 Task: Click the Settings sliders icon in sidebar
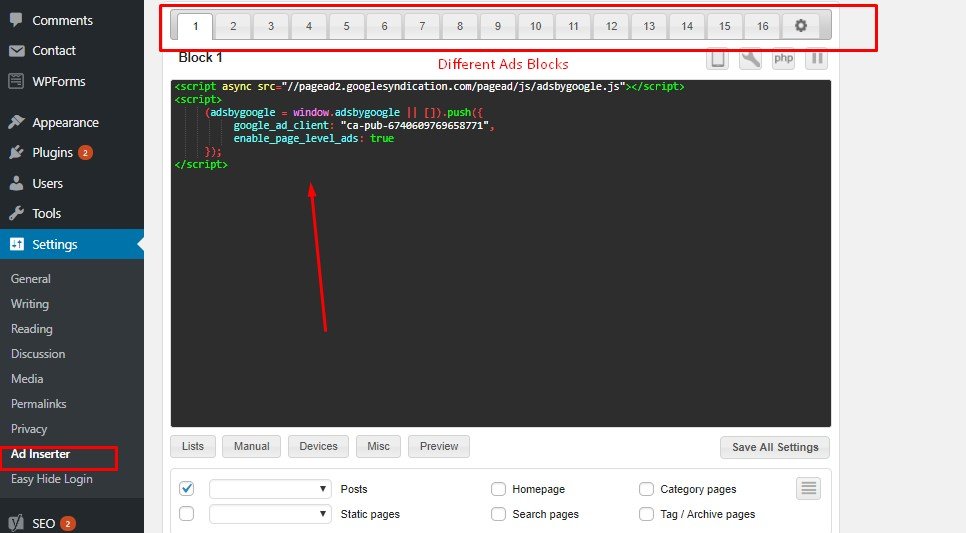point(17,244)
